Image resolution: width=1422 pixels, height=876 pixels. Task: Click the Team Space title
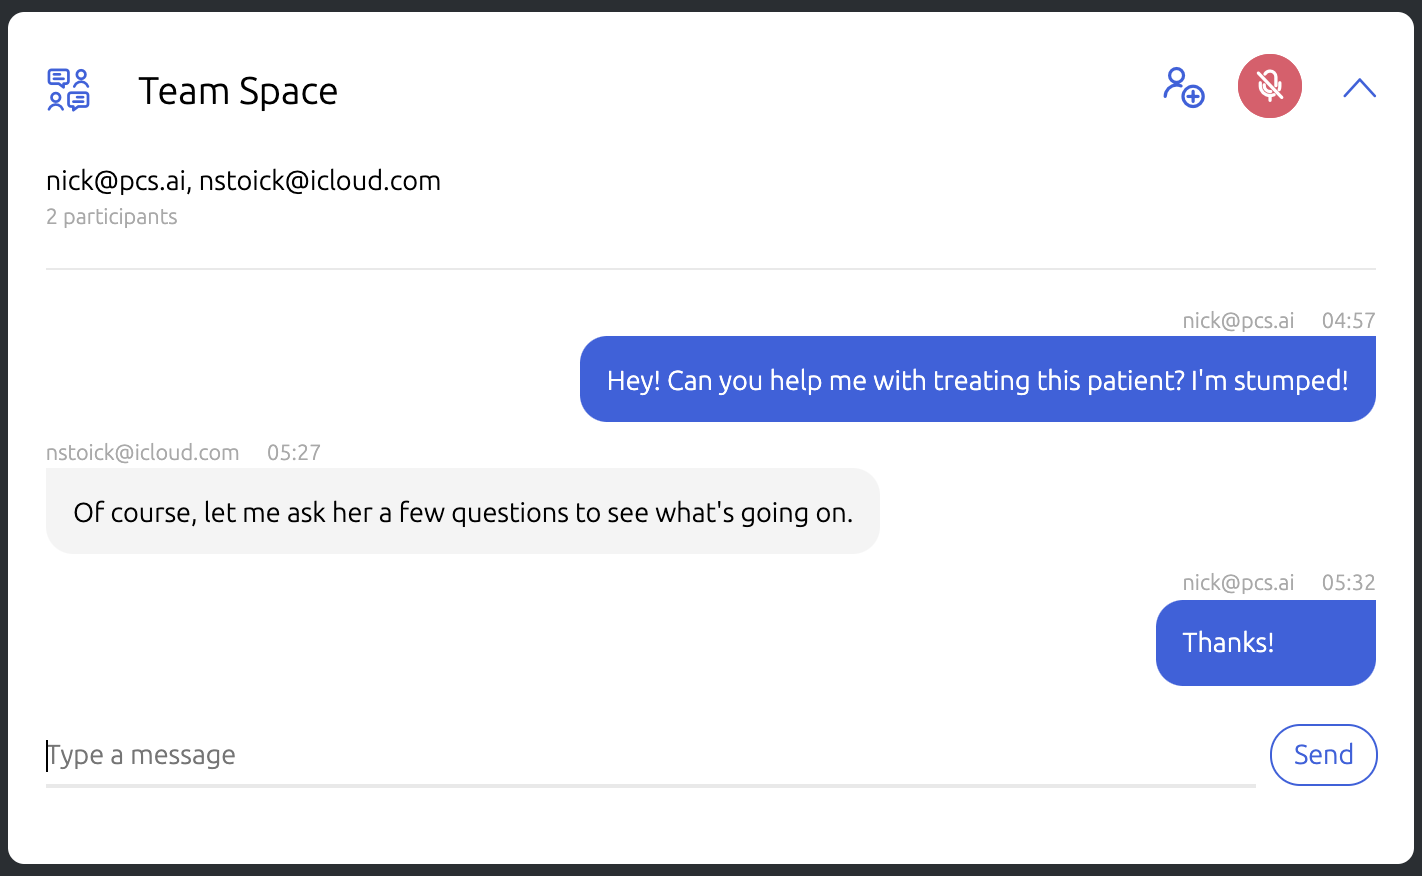(x=238, y=91)
